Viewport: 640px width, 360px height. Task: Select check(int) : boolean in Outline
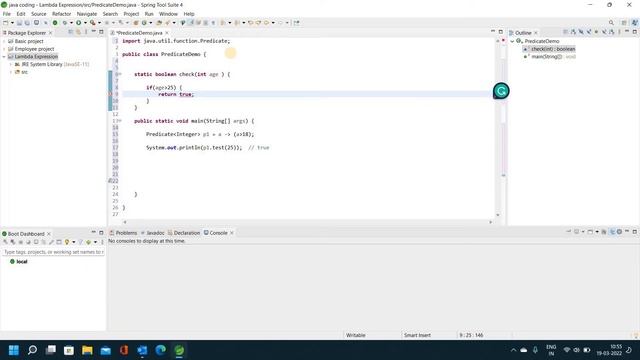(549, 49)
